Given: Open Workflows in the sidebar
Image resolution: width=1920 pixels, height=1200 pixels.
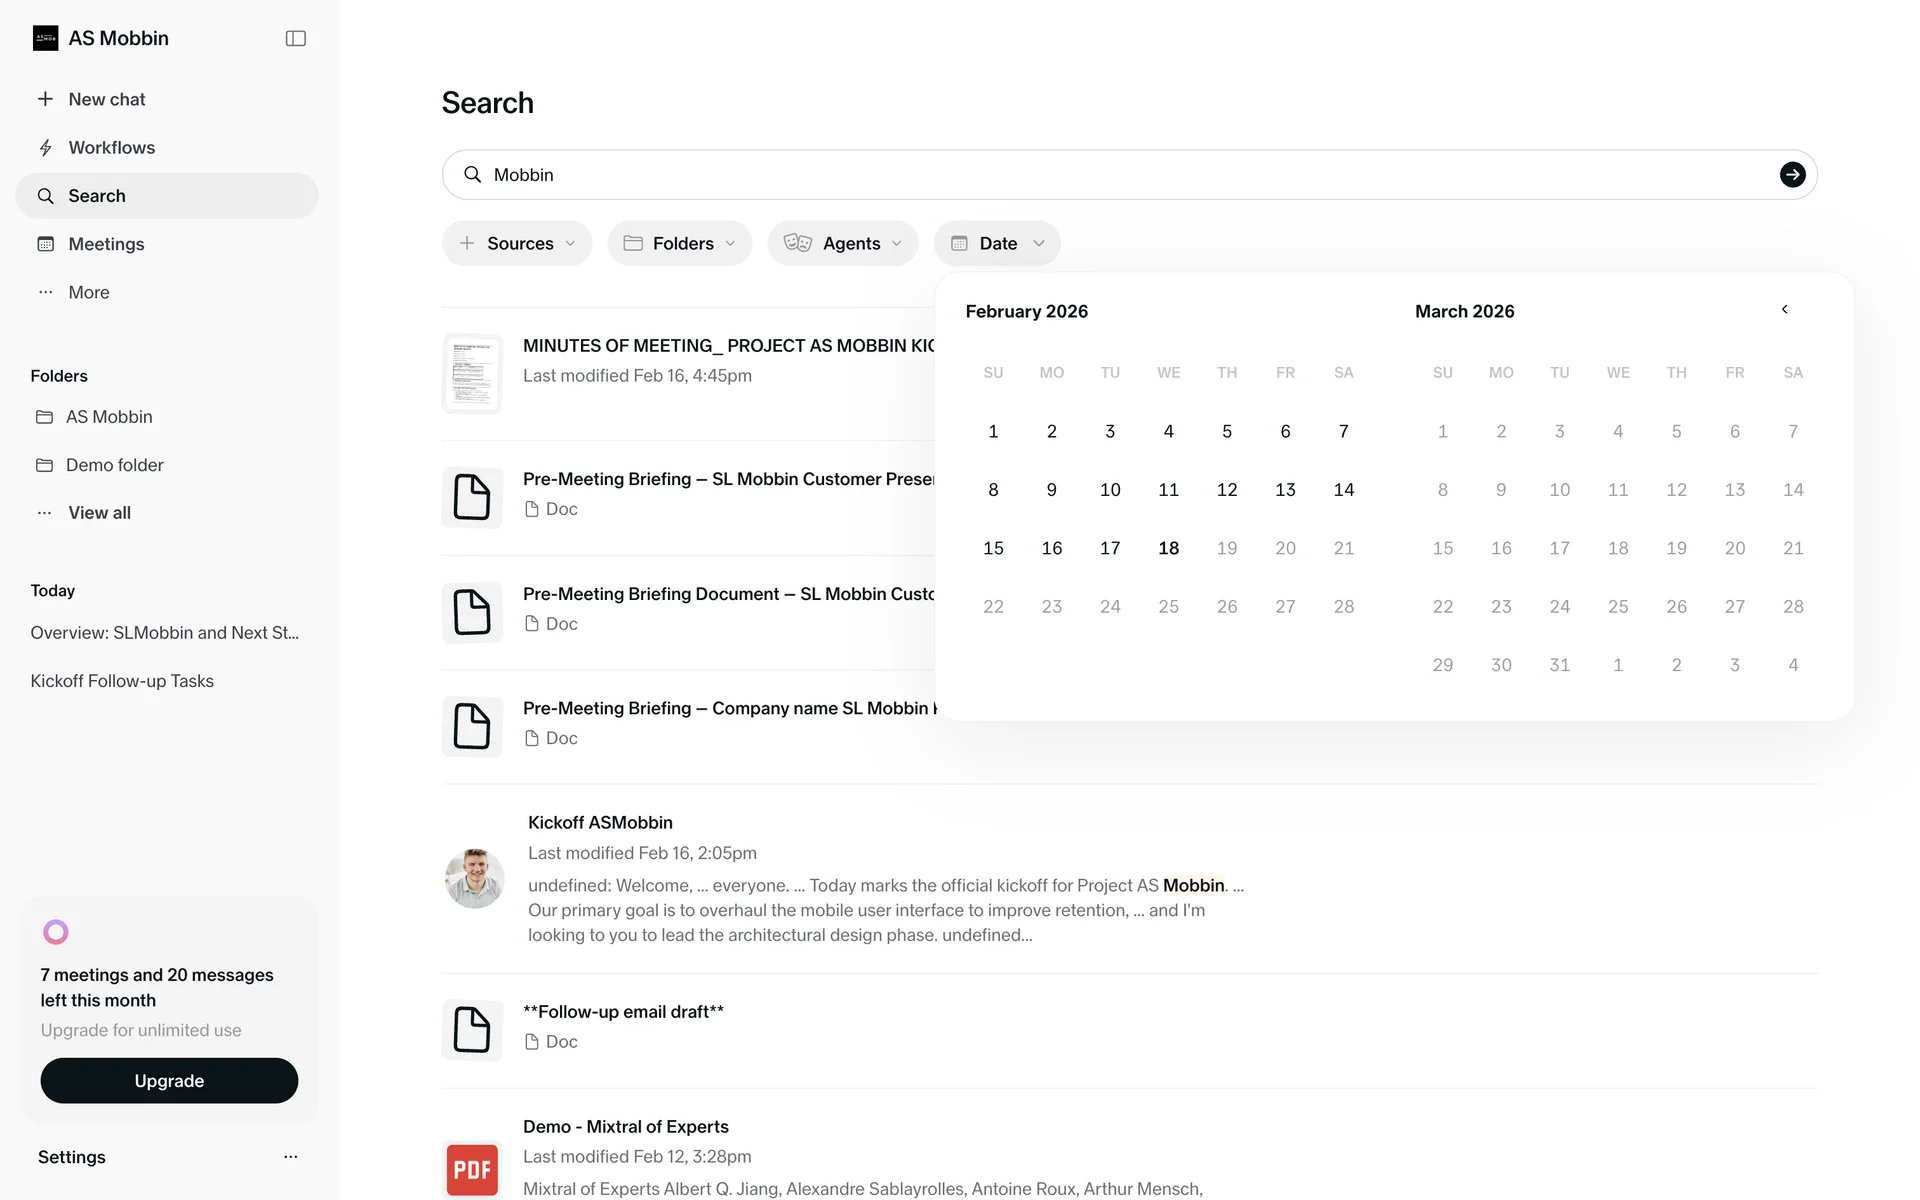Looking at the screenshot, I should point(111,148).
